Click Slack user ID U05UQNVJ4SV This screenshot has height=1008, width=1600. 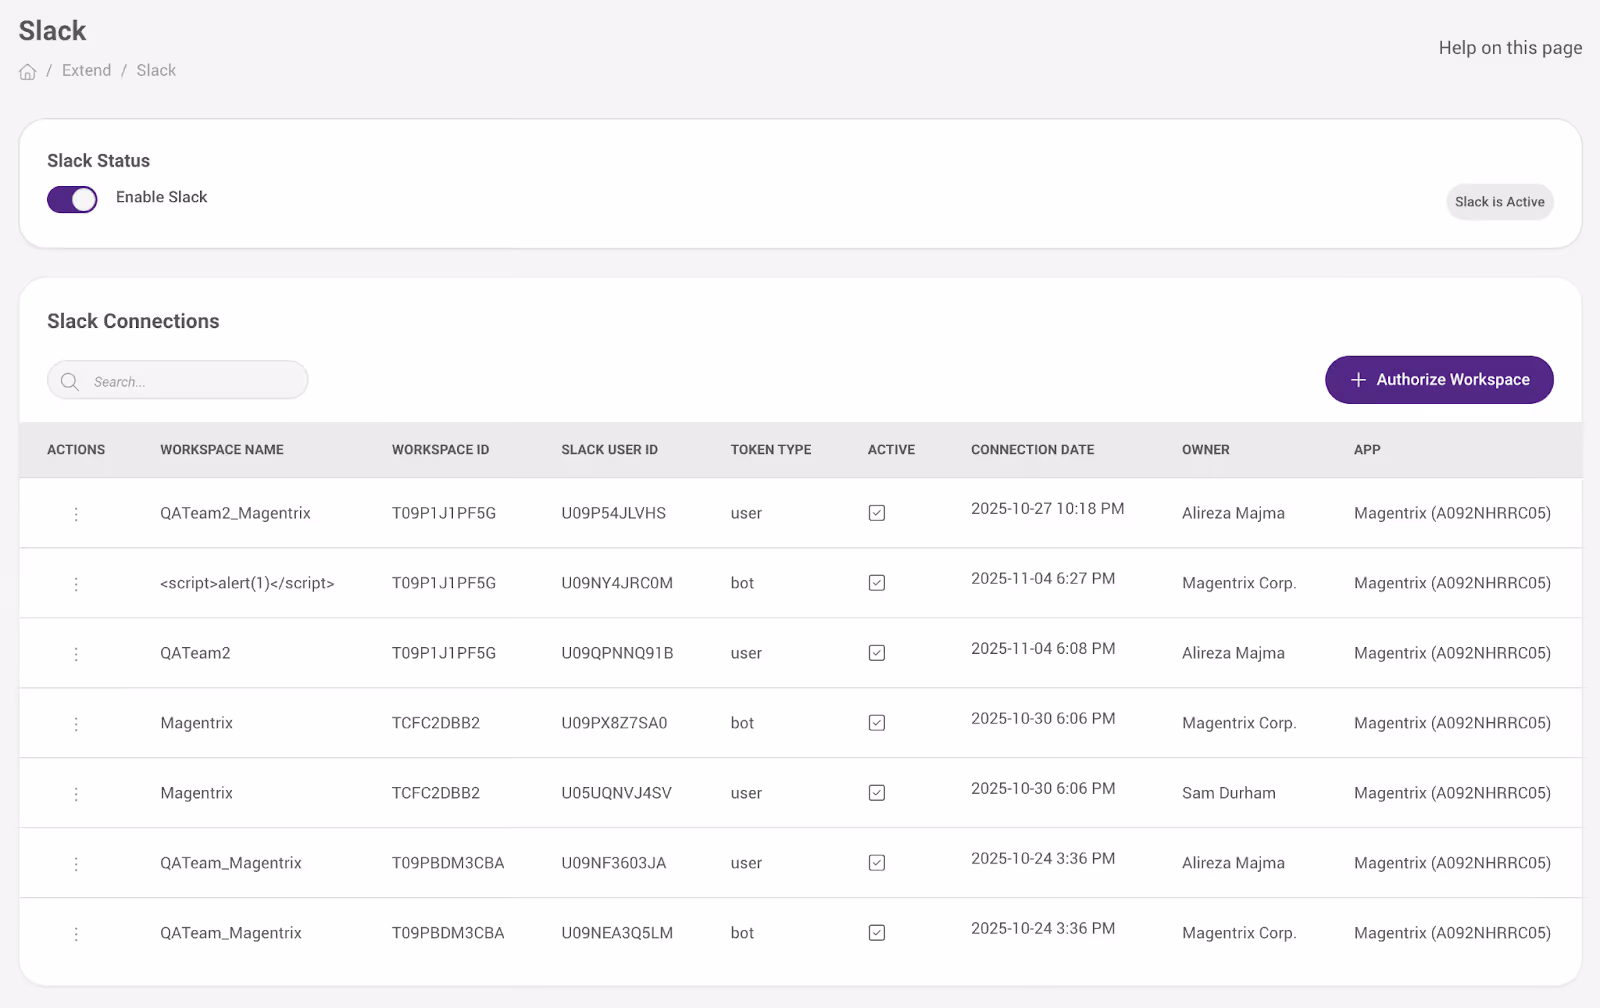pyautogui.click(x=616, y=793)
